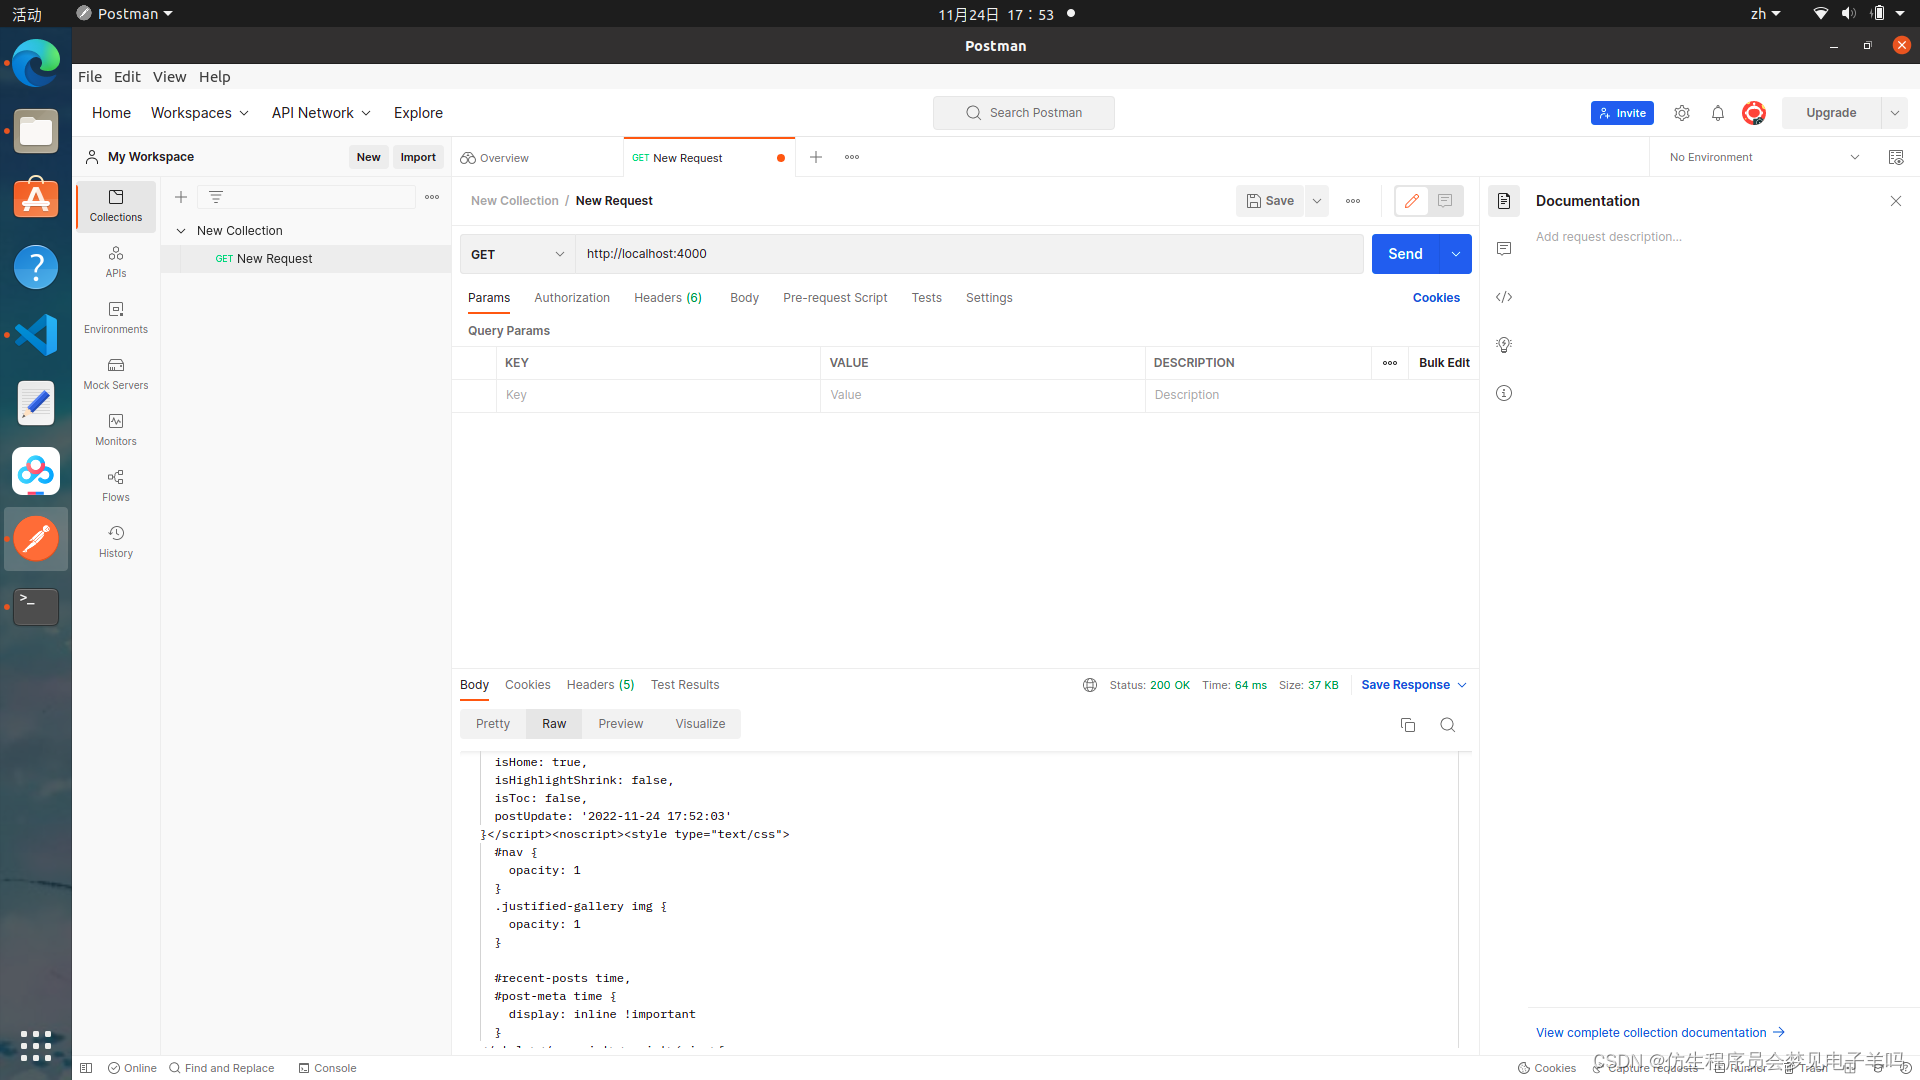Open environment quick look icon
Viewport: 1920px width, 1080px height.
(x=1896, y=157)
